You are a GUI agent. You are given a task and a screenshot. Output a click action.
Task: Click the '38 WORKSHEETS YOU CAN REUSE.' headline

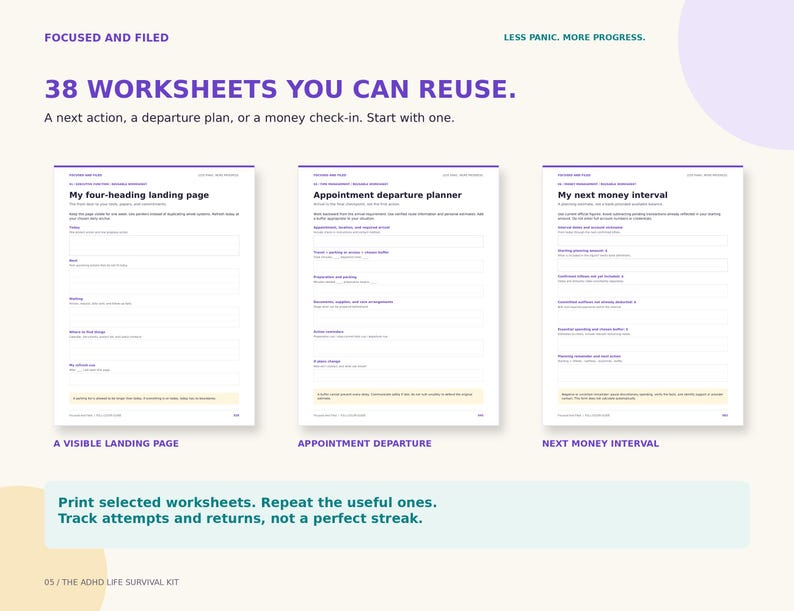[281, 89]
